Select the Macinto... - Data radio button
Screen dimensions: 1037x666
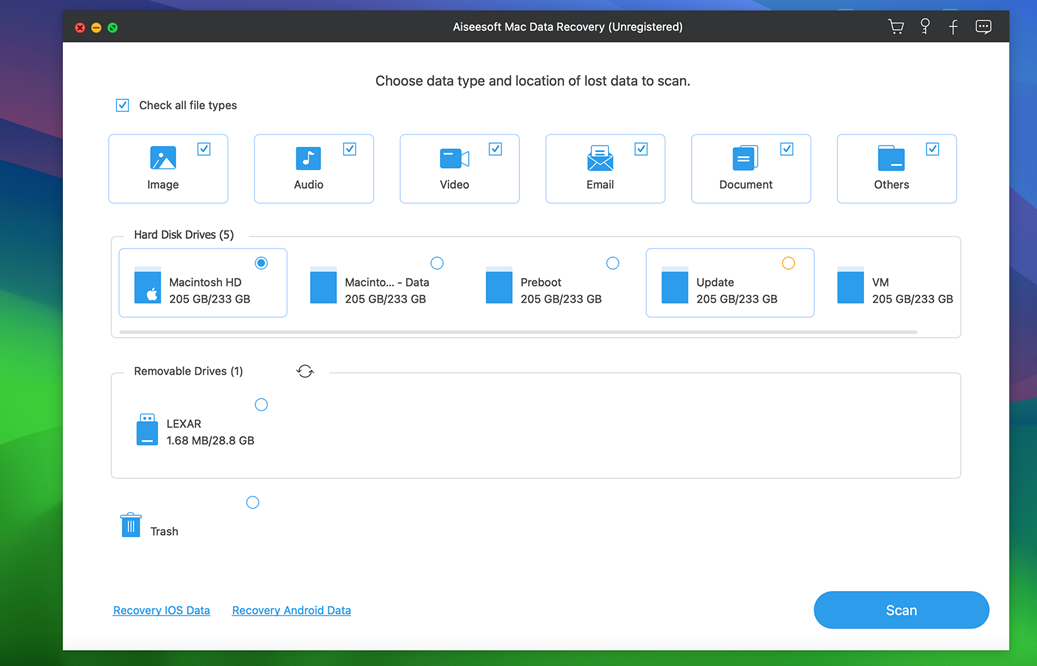point(437,263)
